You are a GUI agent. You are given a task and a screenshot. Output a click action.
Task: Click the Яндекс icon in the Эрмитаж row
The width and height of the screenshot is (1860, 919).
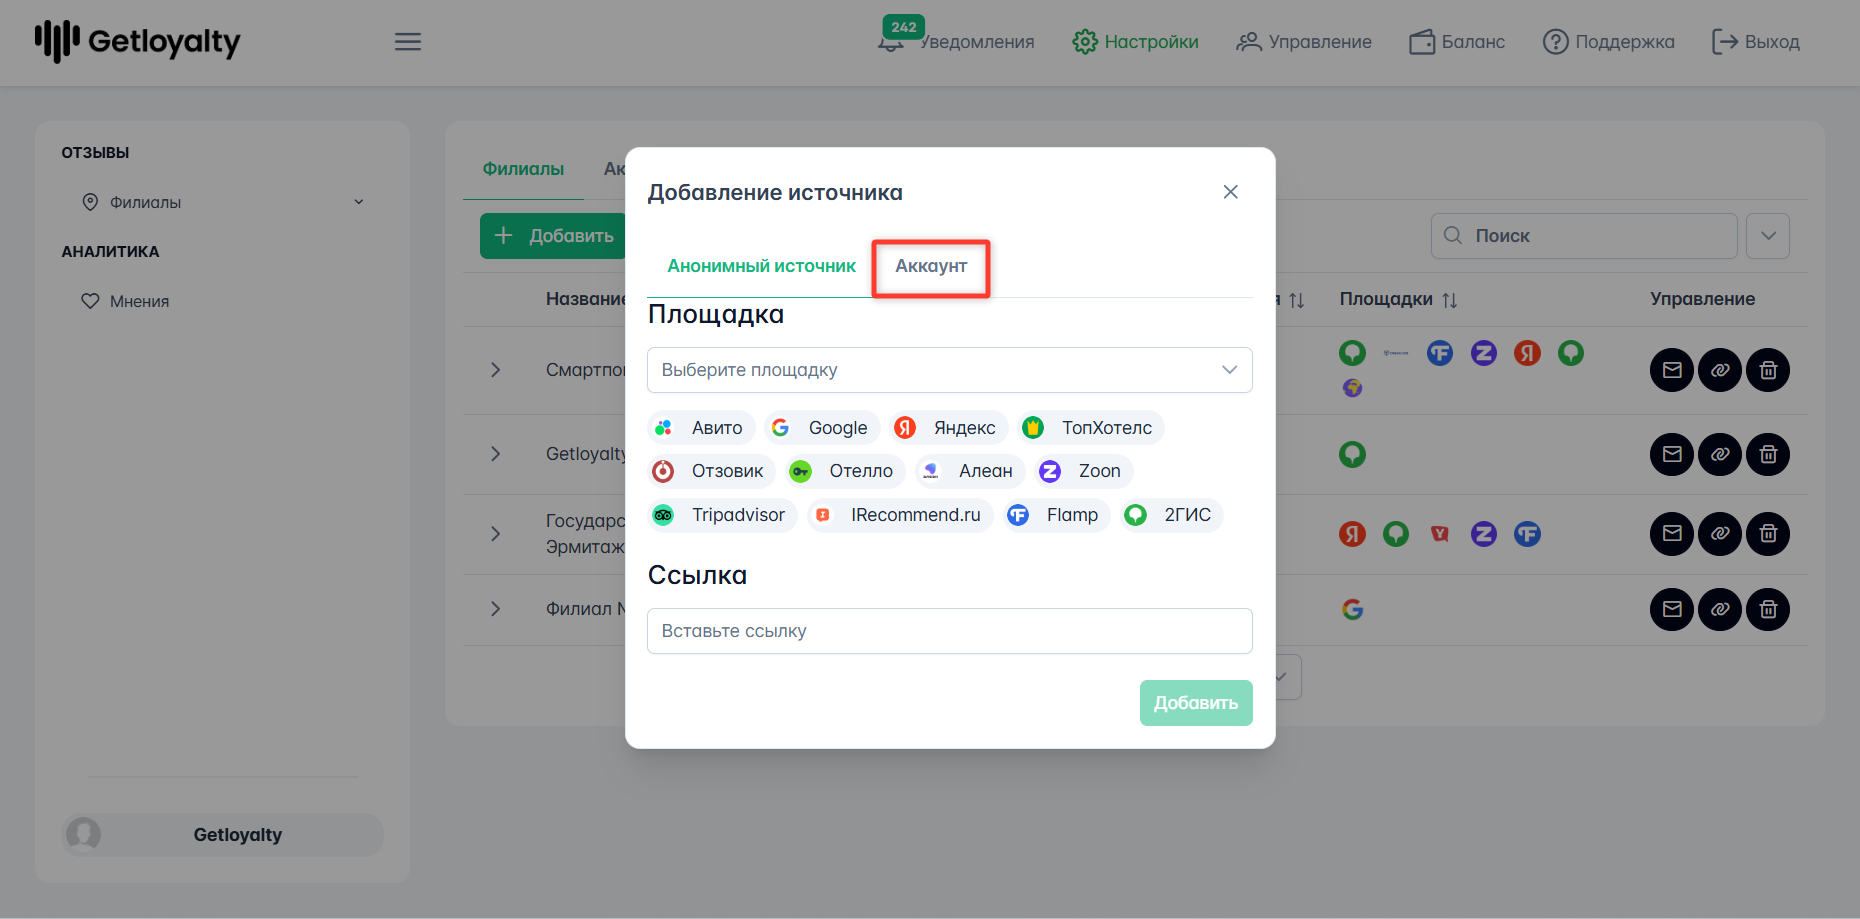1352,534
